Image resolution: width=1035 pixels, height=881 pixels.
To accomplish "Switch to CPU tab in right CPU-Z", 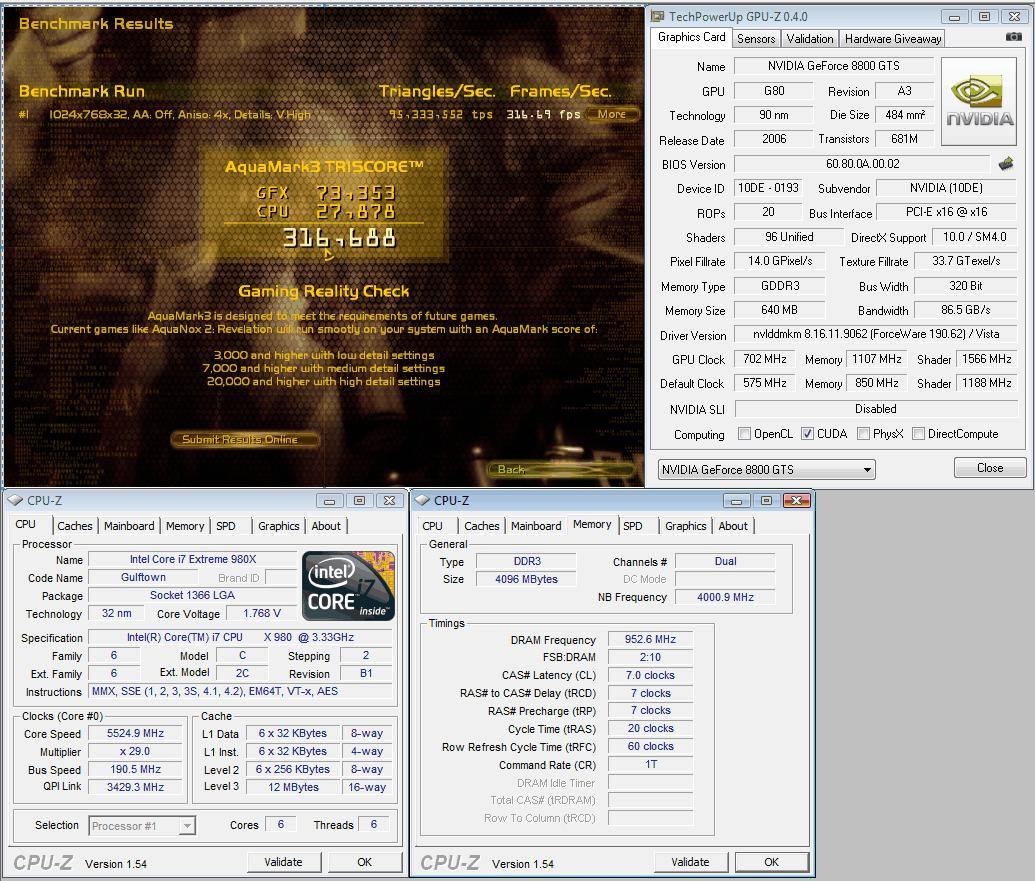I will click(x=432, y=526).
